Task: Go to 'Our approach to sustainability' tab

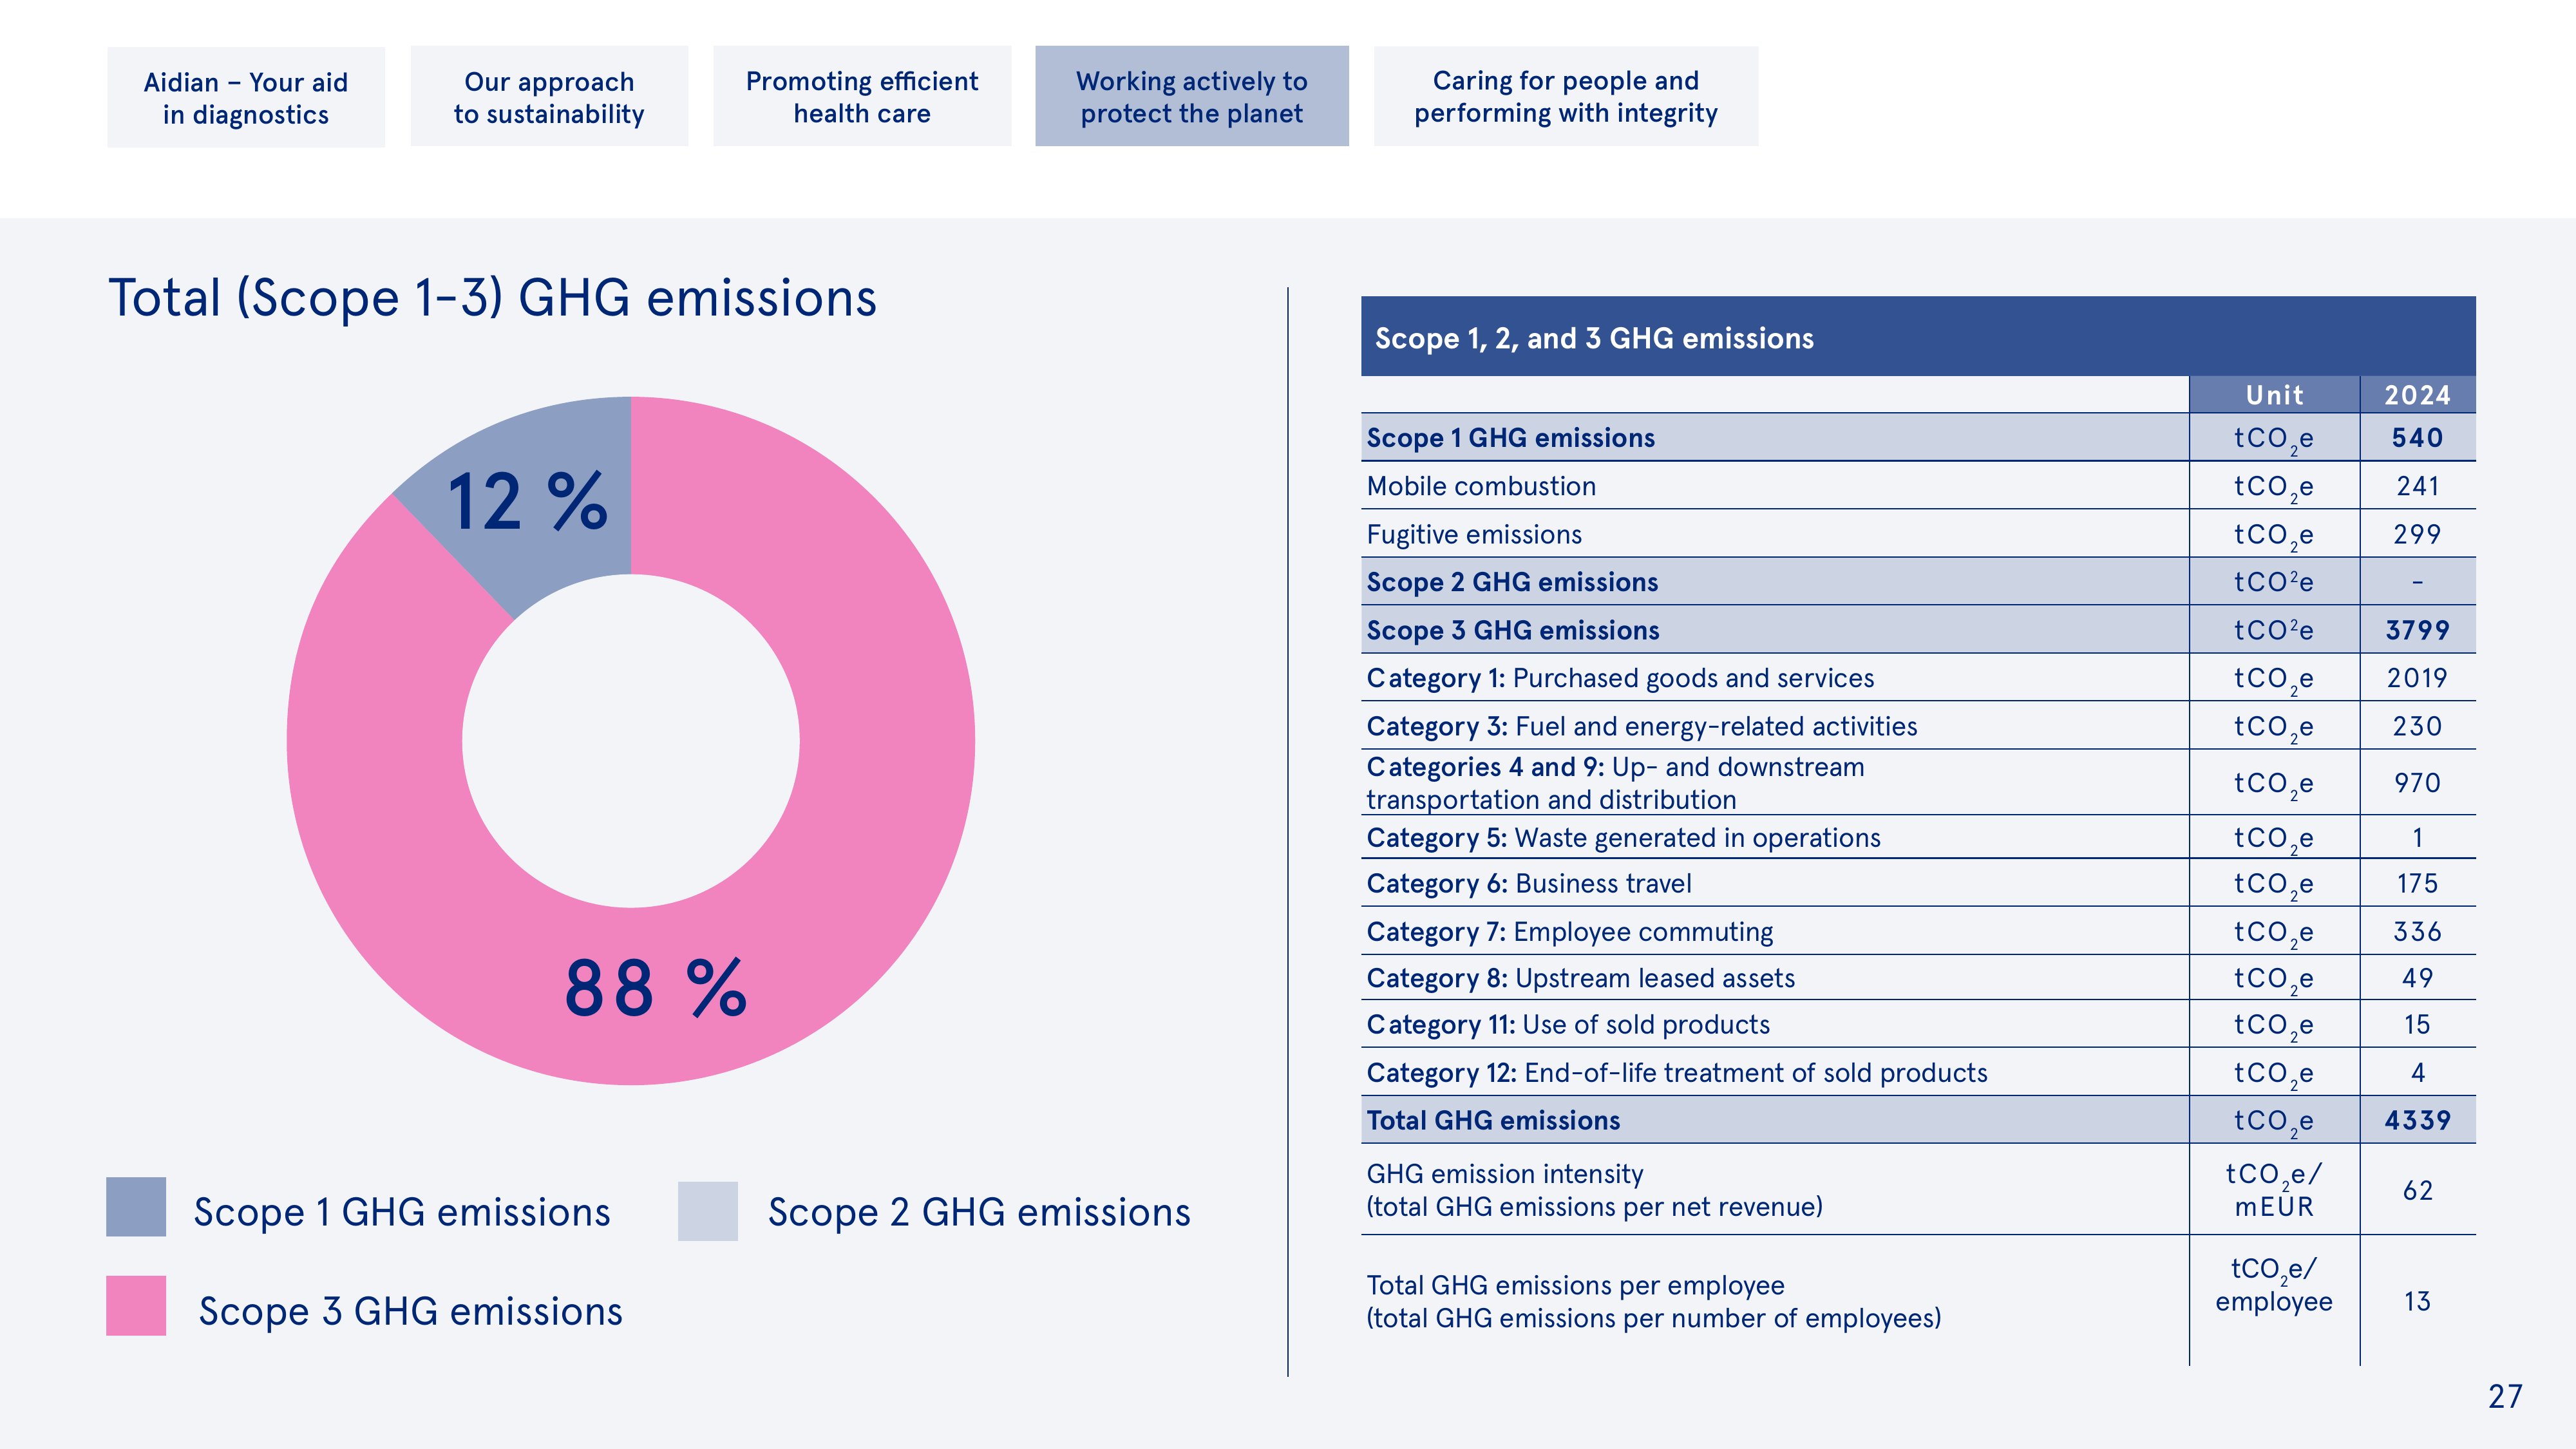Action: coord(549,97)
